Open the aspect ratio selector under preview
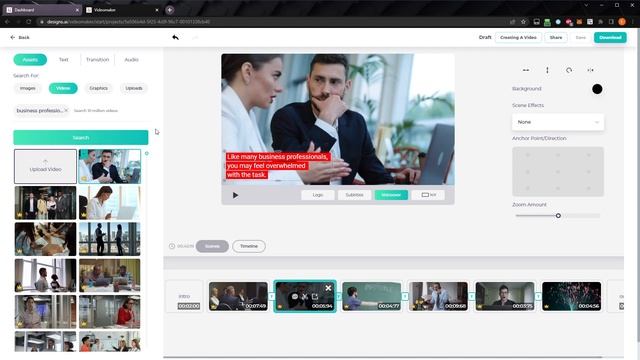This screenshot has height=360, width=640. click(429, 195)
